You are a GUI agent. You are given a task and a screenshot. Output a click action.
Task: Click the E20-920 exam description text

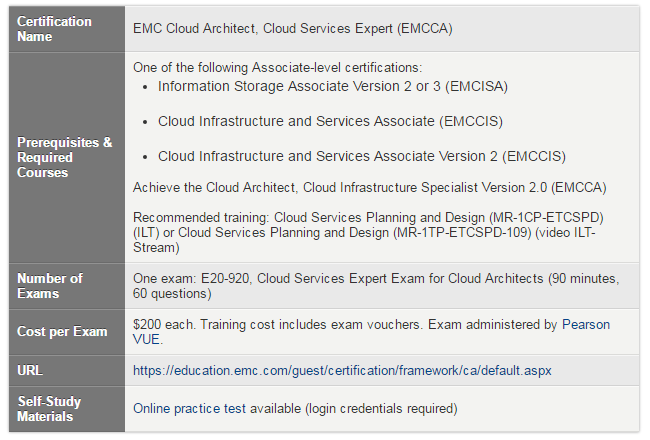(x=376, y=286)
